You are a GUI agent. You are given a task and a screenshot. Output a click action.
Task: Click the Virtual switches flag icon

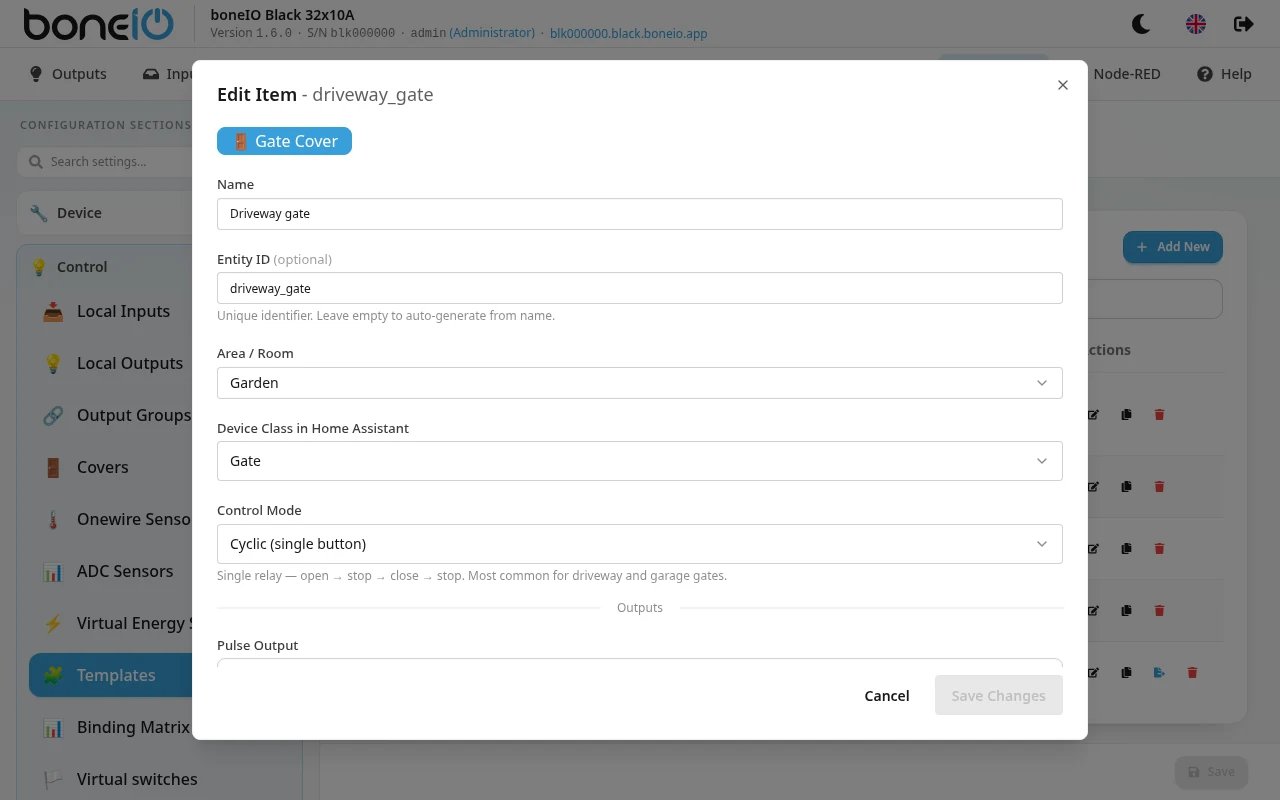tap(53, 779)
